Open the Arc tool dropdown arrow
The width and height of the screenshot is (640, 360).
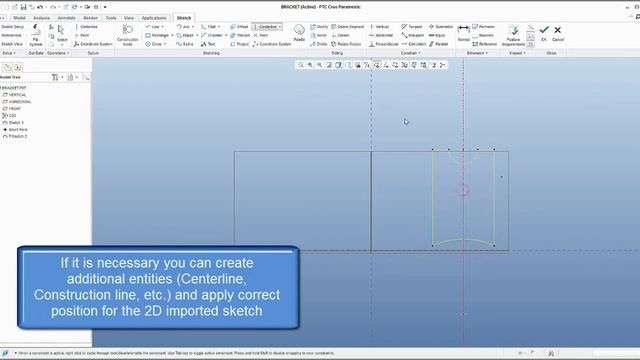(x=193, y=27)
